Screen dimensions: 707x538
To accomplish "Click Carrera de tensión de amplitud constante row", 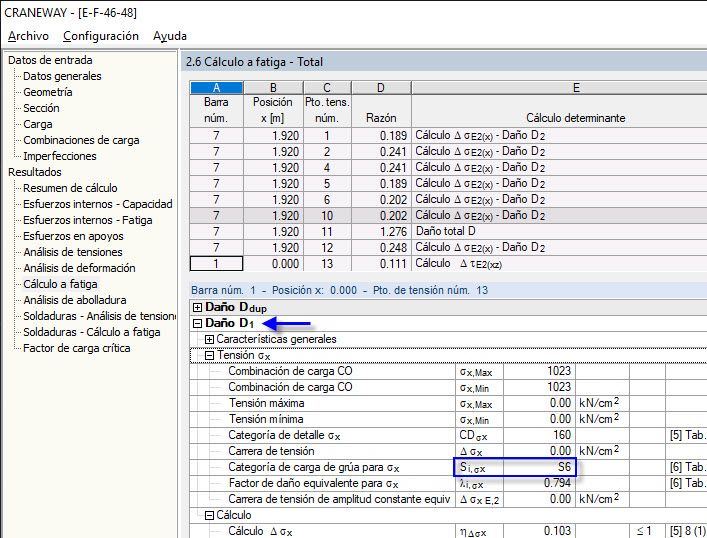I will 448,500.
